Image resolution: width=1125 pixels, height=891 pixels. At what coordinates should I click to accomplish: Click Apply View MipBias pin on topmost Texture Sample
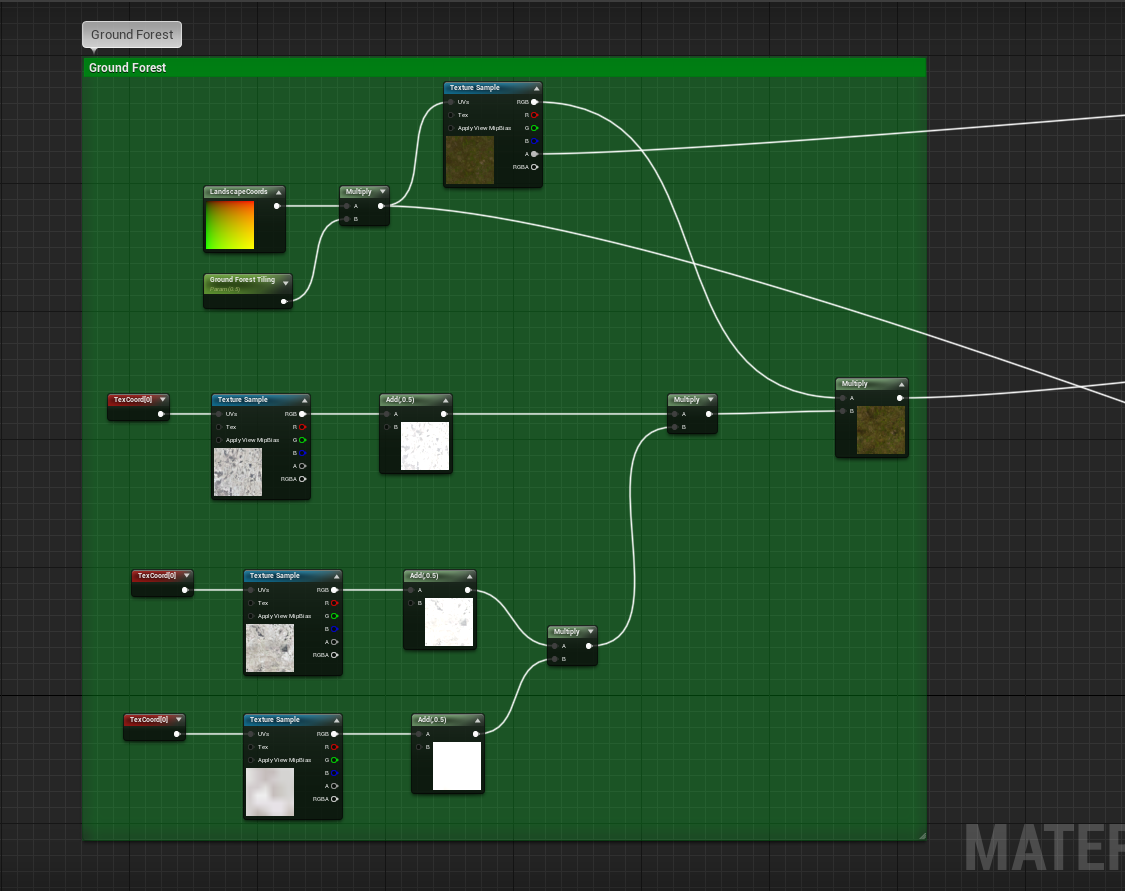tap(451, 128)
